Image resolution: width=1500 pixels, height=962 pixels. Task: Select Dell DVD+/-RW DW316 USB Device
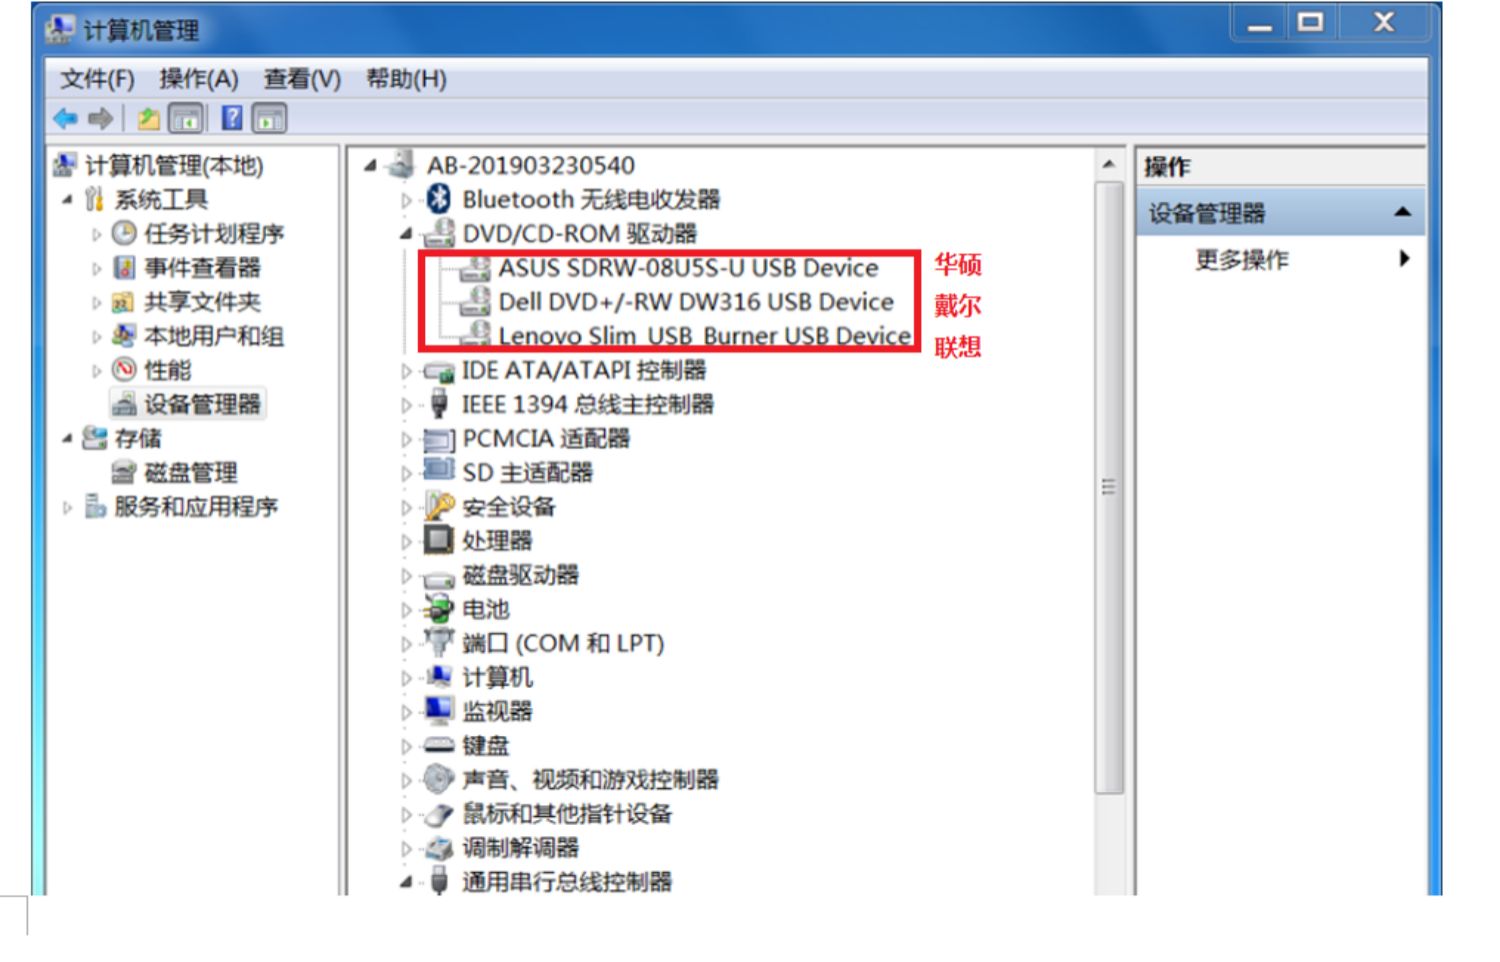point(696,302)
